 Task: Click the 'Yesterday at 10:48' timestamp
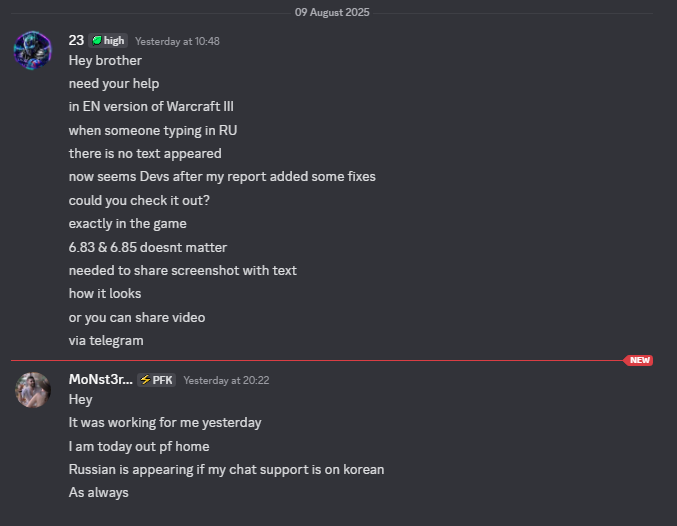coord(177,41)
